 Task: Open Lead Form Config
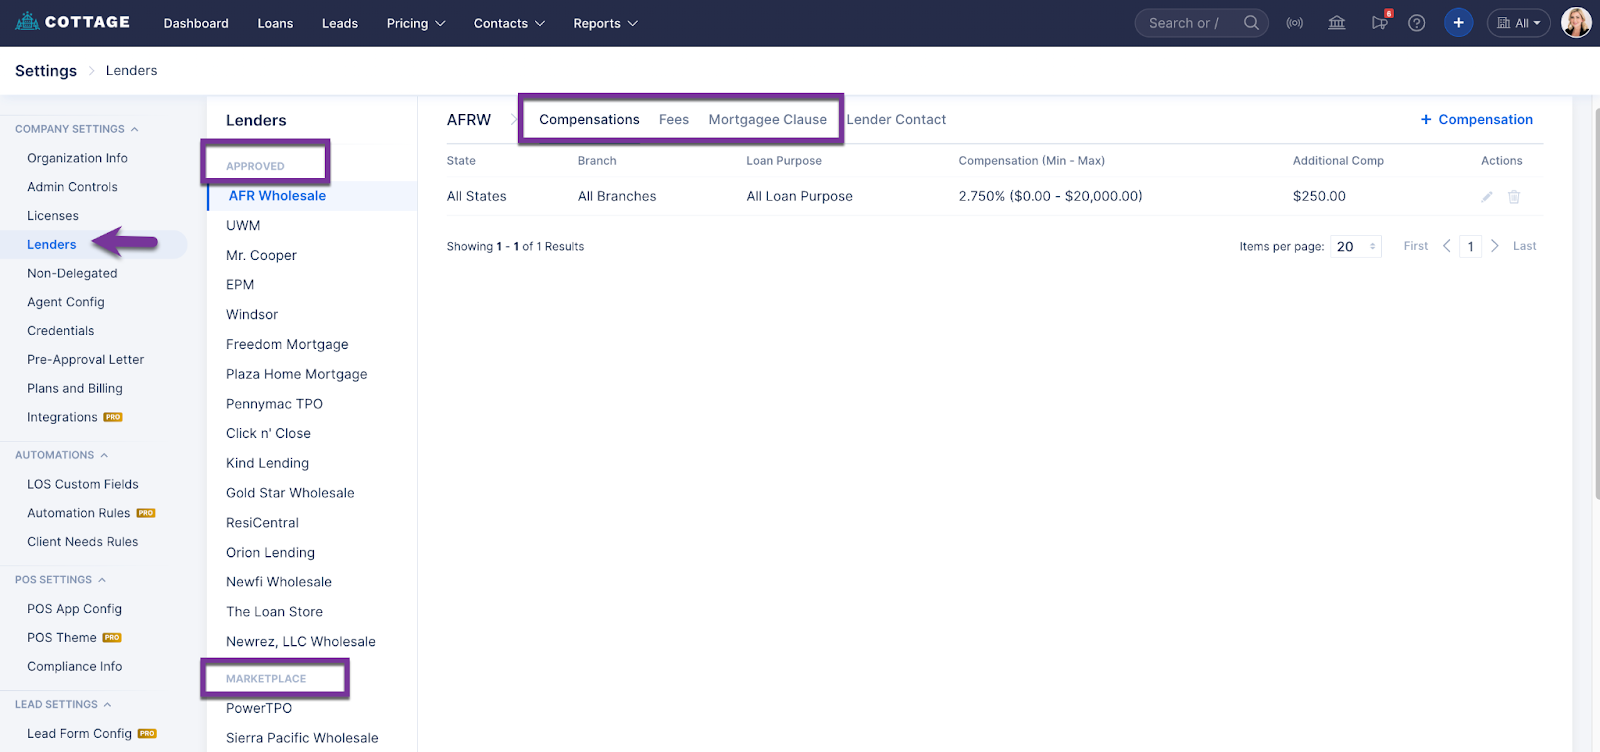[80, 734]
